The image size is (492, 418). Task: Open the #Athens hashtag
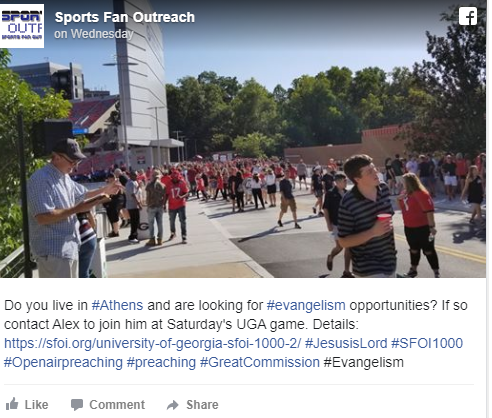117,305
